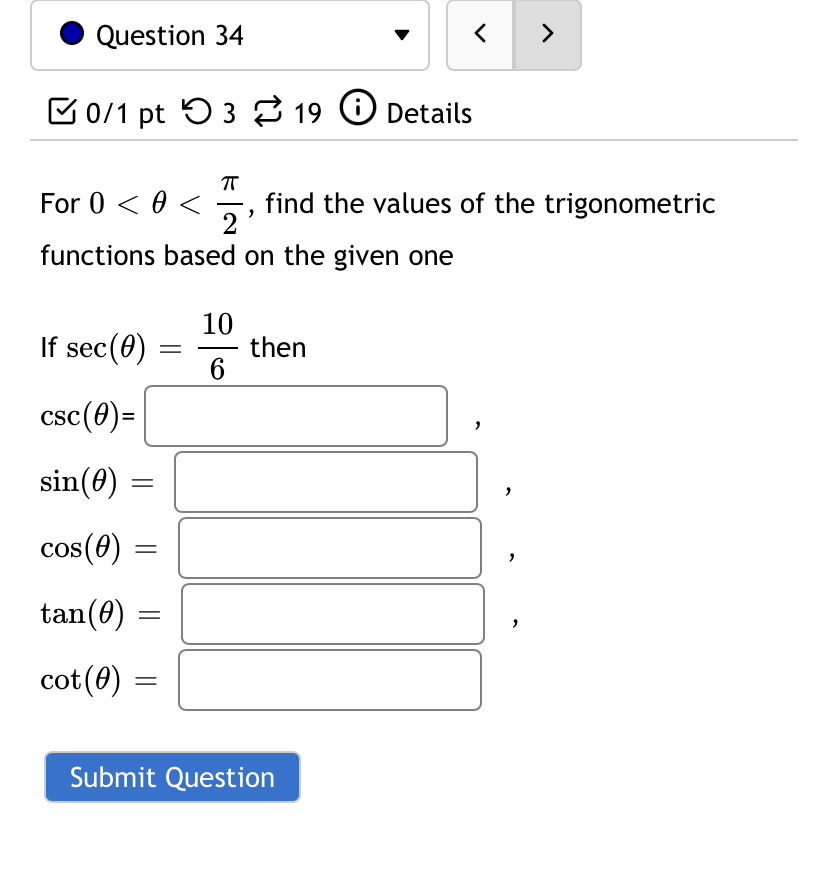Image resolution: width=828 pixels, height=872 pixels.
Task: Click the attempts checkbox score icon
Action: point(62,113)
